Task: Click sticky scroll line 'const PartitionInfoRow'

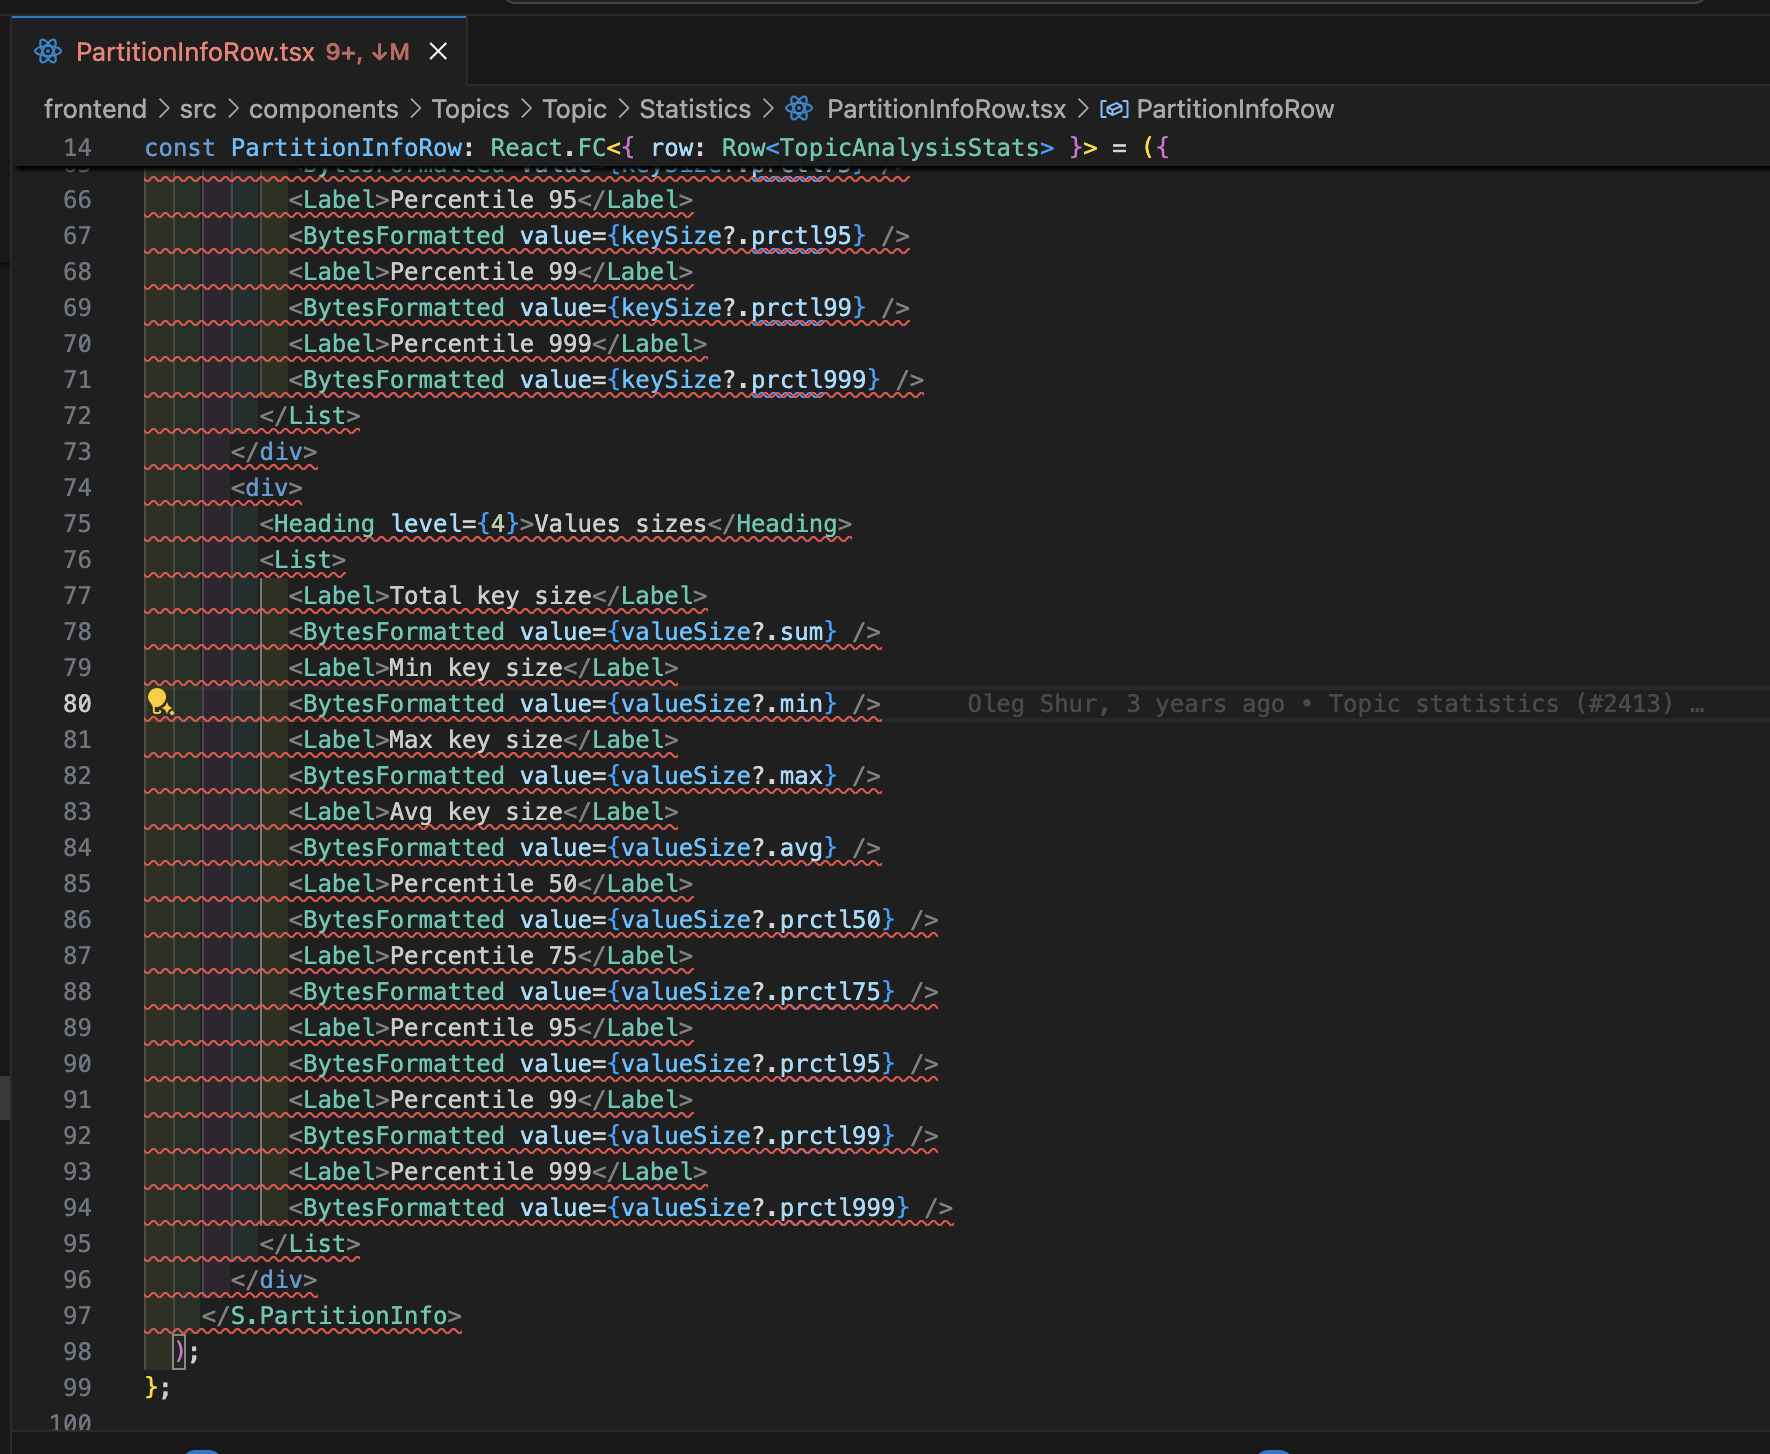Action: click(x=656, y=148)
